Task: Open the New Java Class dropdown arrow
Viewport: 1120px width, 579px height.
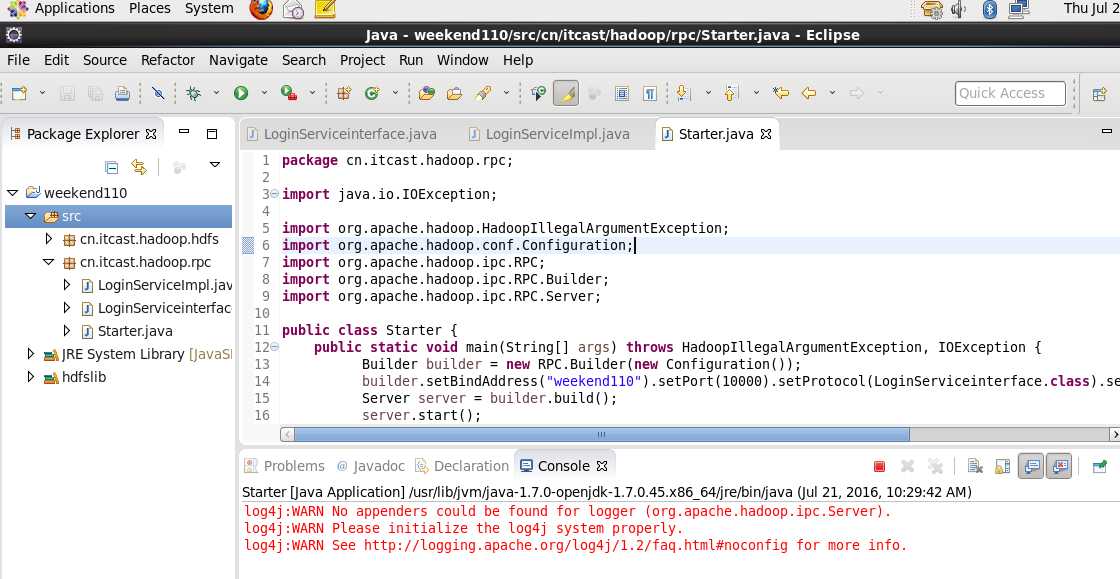Action: point(395,93)
